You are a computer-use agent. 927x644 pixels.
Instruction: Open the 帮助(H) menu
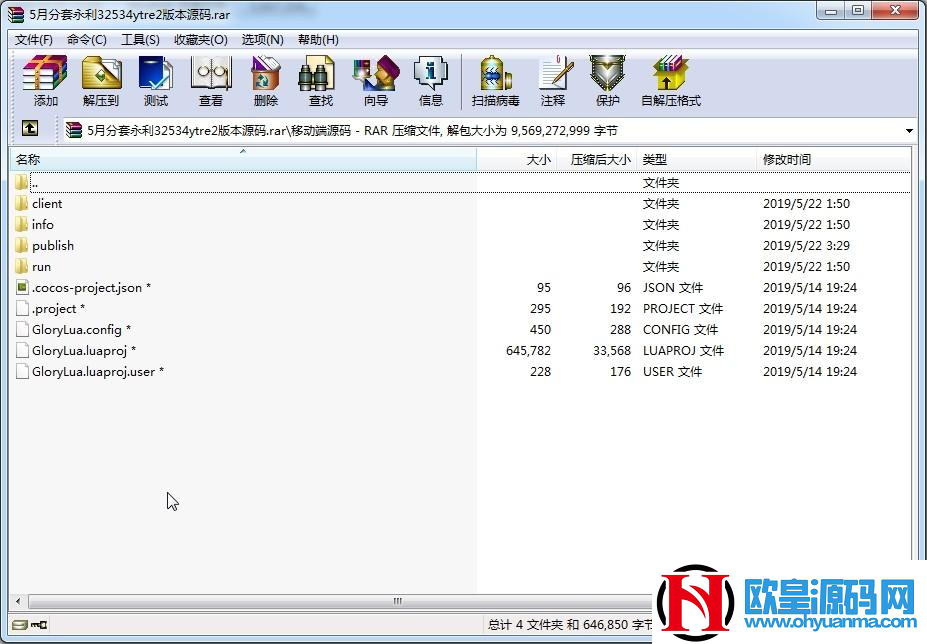tap(318, 40)
